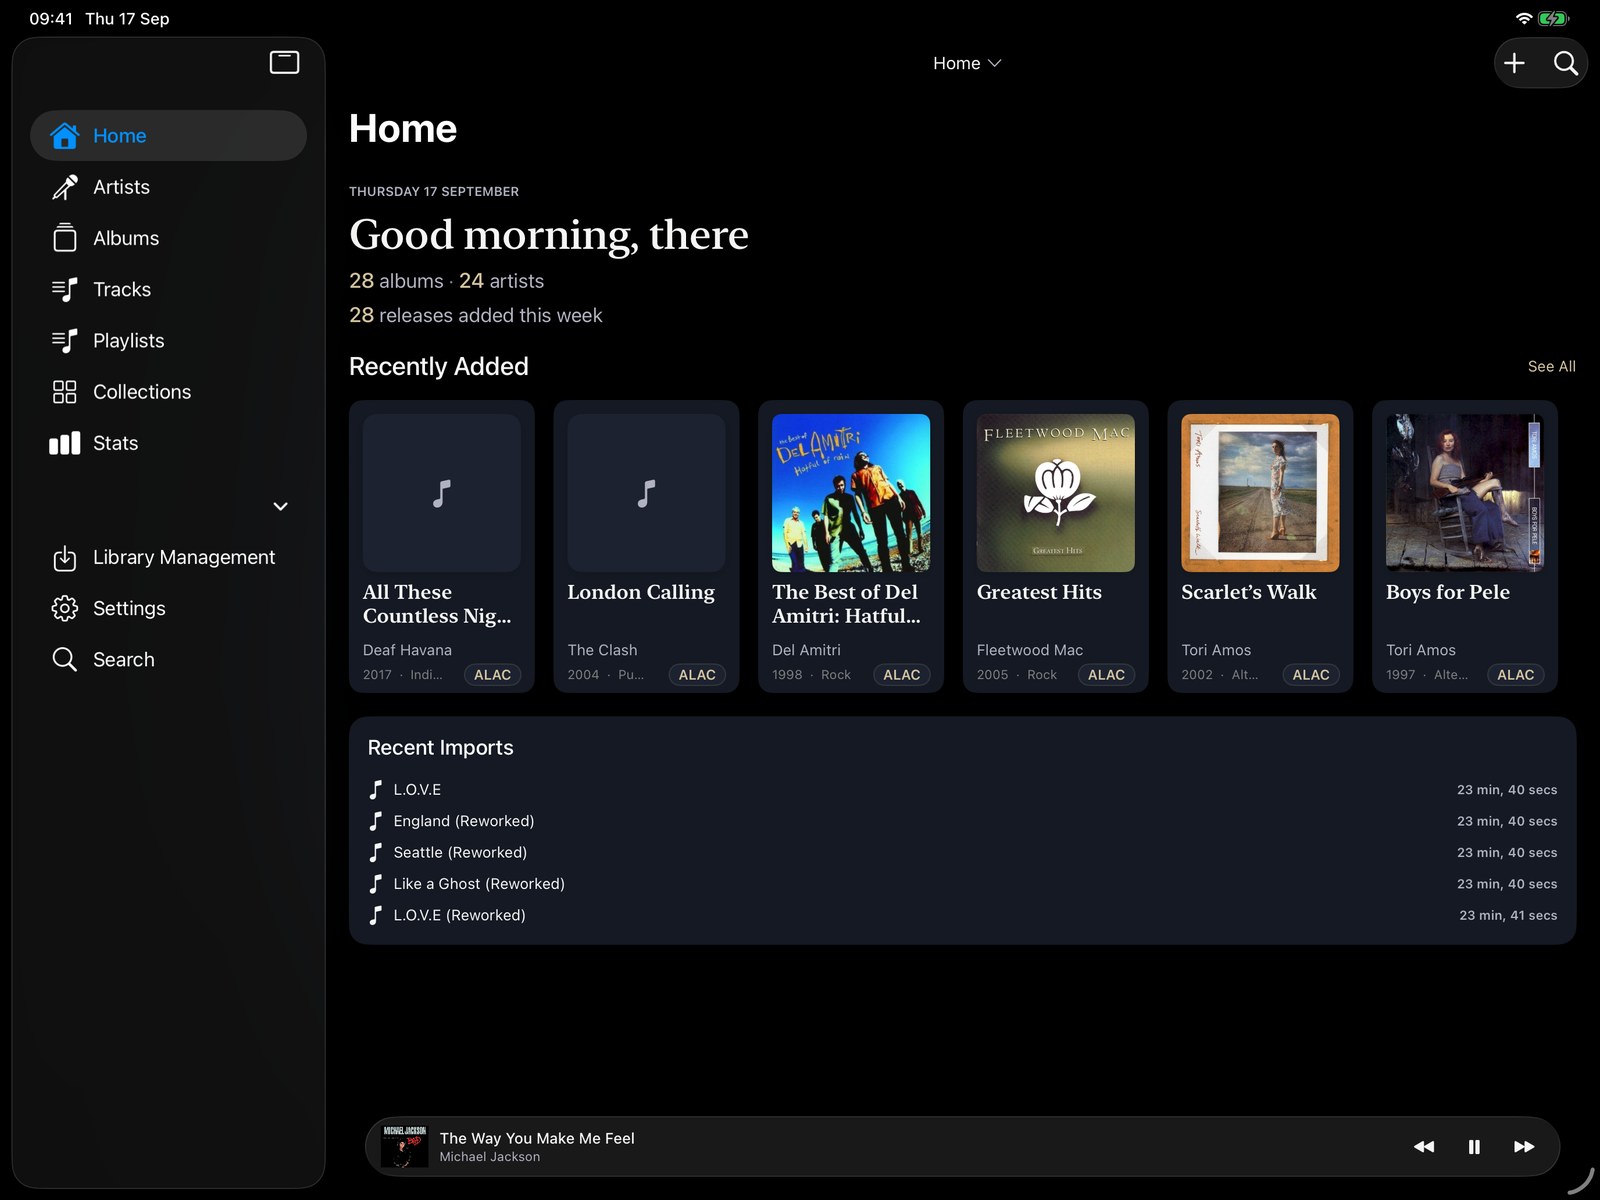The image size is (1600, 1200).
Task: Click the 24 artists count link
Action: [501, 281]
